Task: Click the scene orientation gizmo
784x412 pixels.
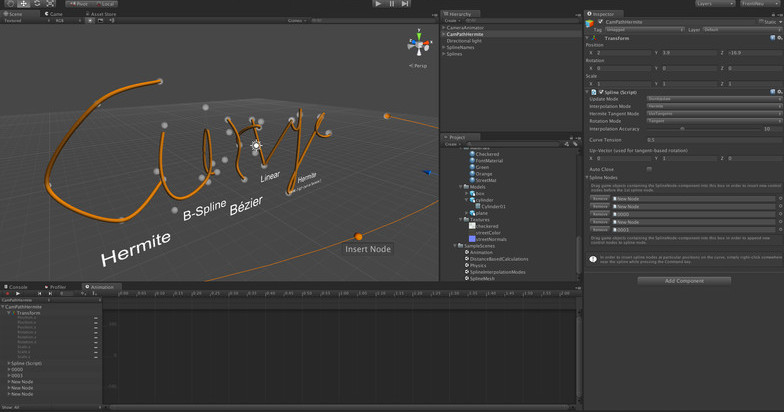Action: pyautogui.click(x=417, y=44)
